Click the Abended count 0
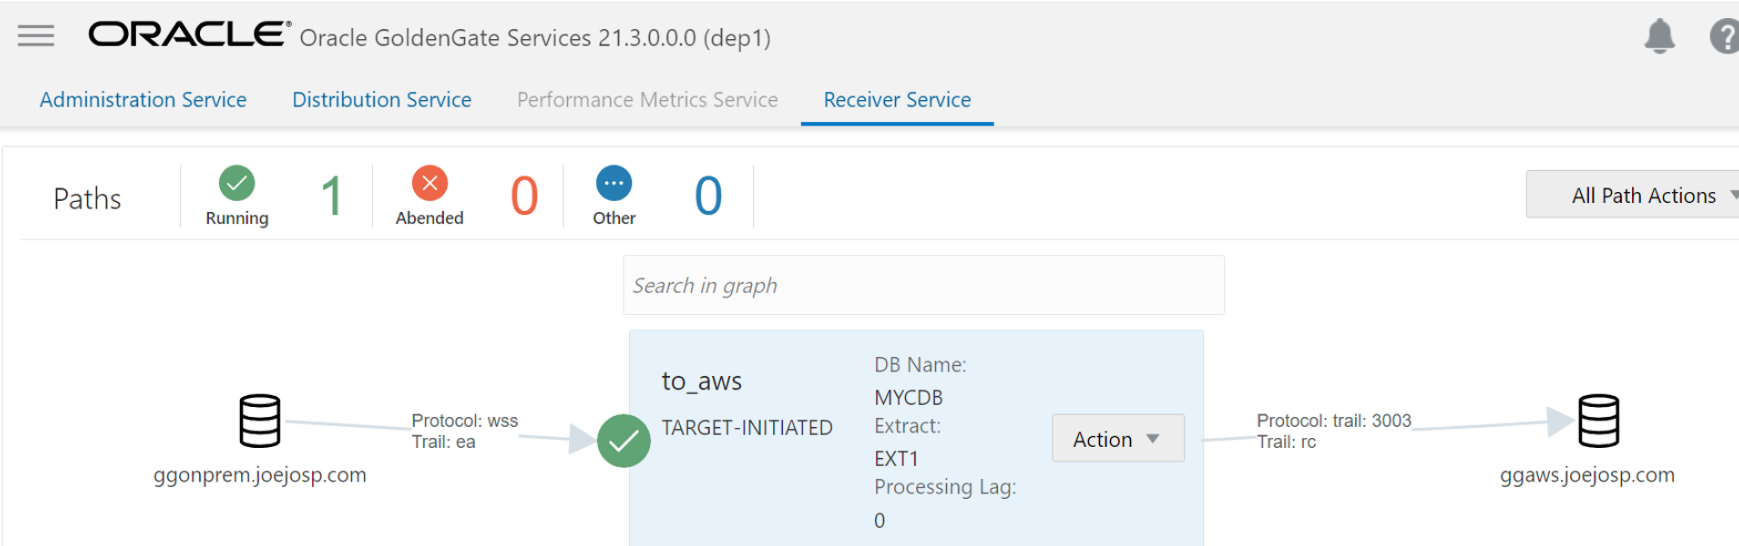This screenshot has height=546, width=1739. [x=524, y=196]
